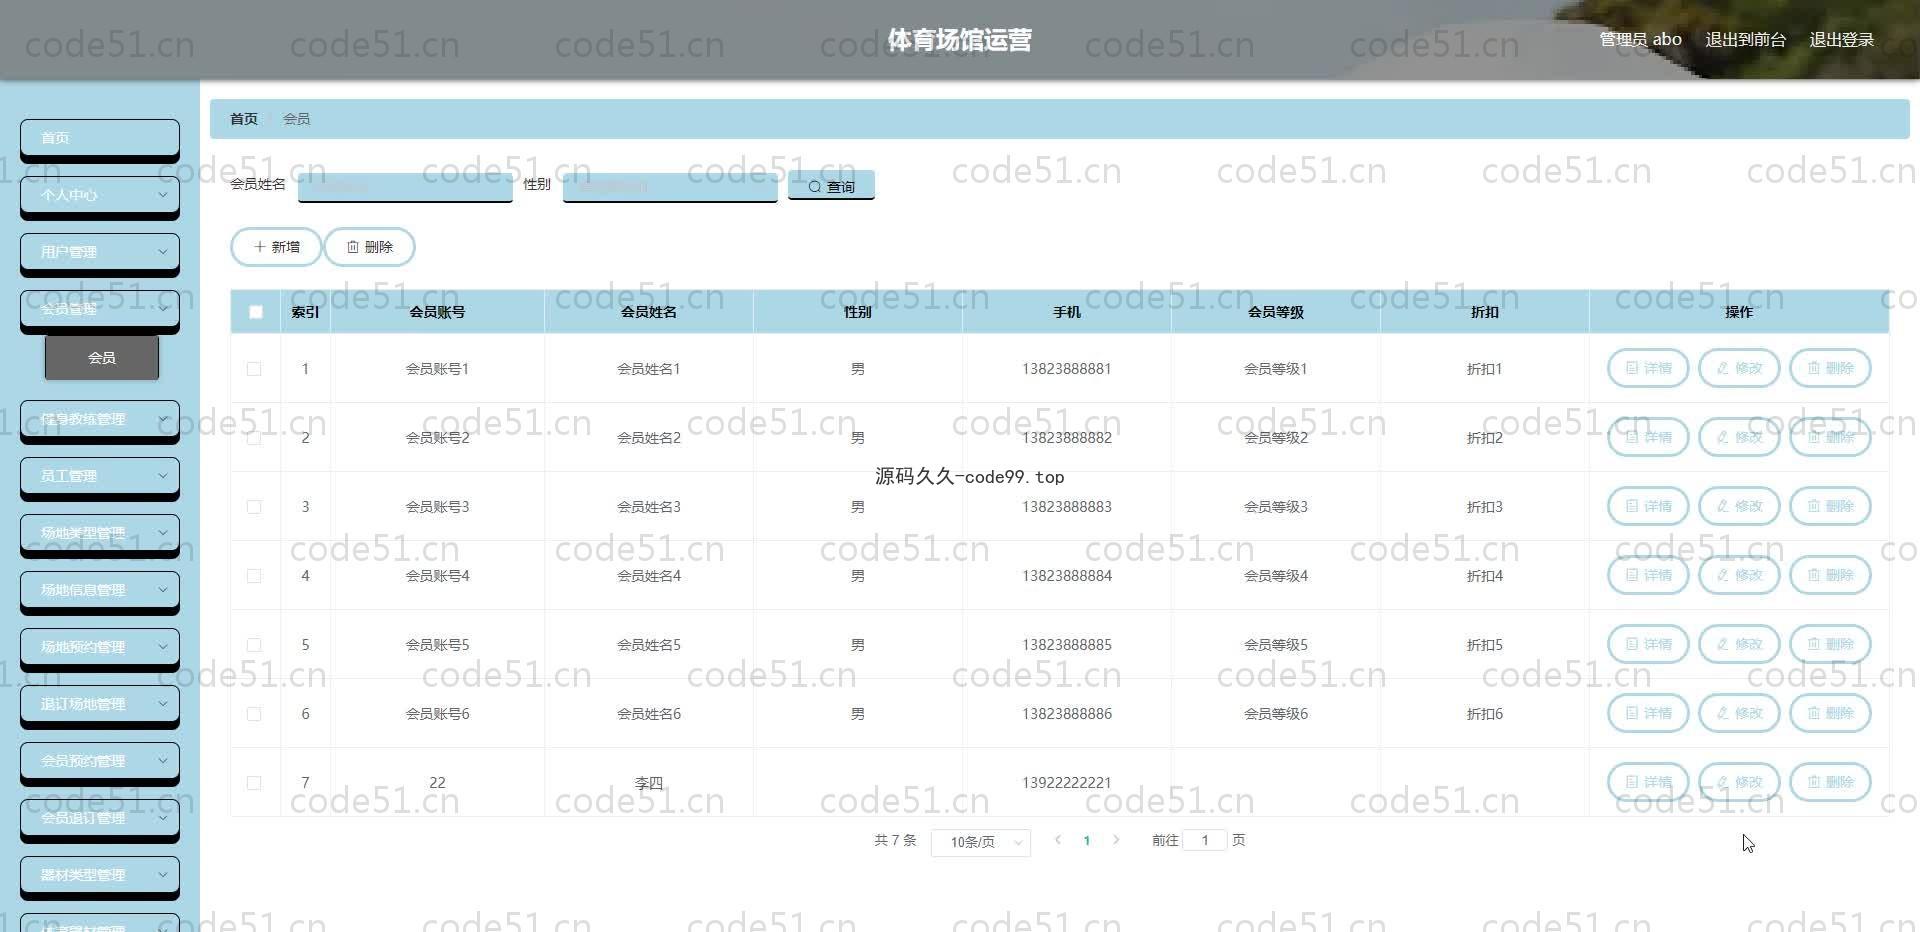Screen dimensions: 1920x932
Task: Open the 10条/页 page size dropdown
Action: [981, 842]
